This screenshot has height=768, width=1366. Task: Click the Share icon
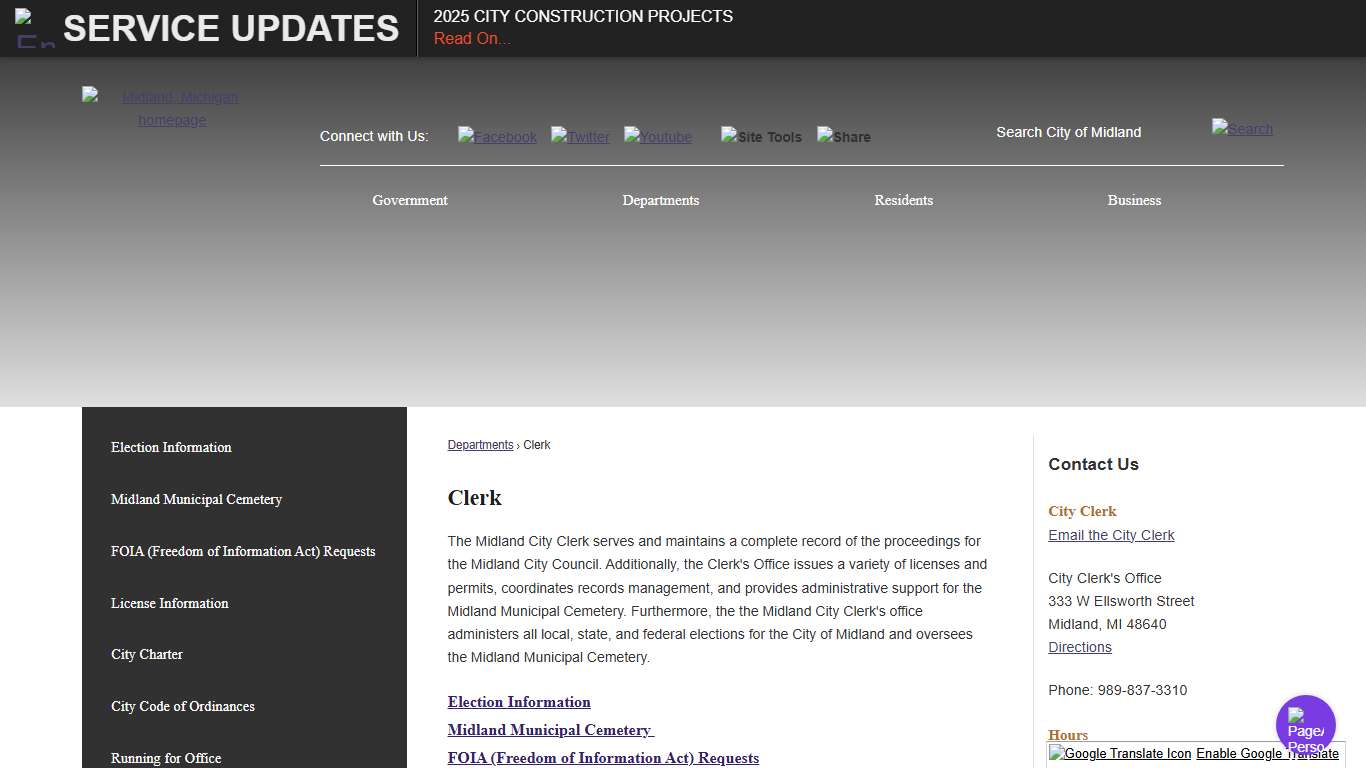(843, 137)
